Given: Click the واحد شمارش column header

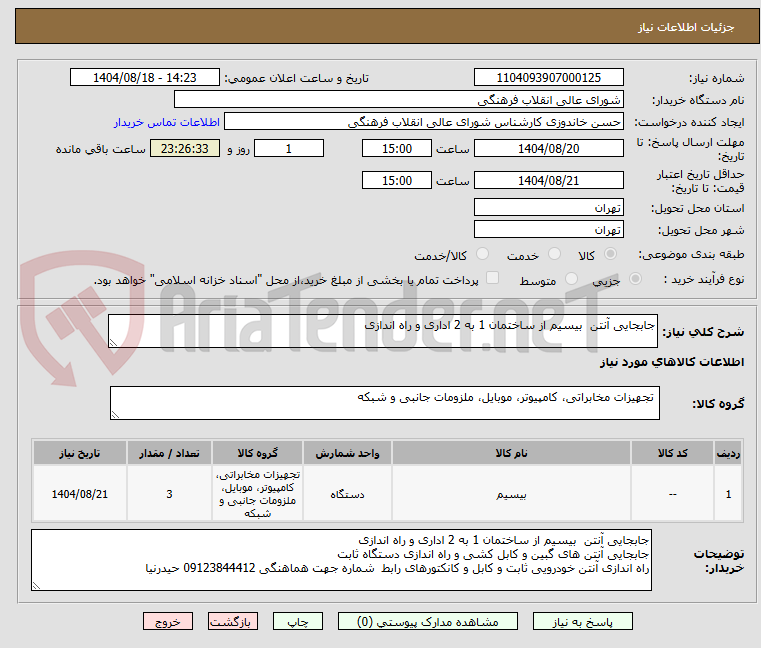Looking at the screenshot, I should (x=347, y=453).
